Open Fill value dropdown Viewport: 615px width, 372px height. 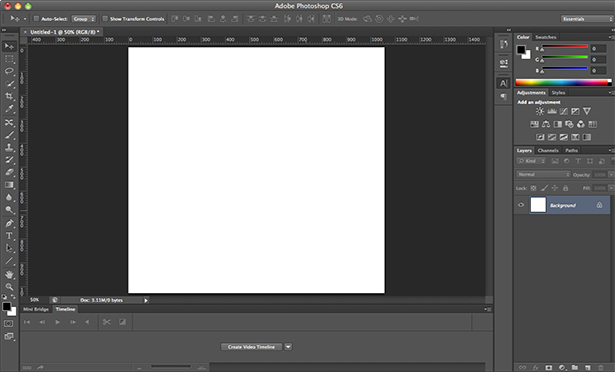click(x=611, y=188)
